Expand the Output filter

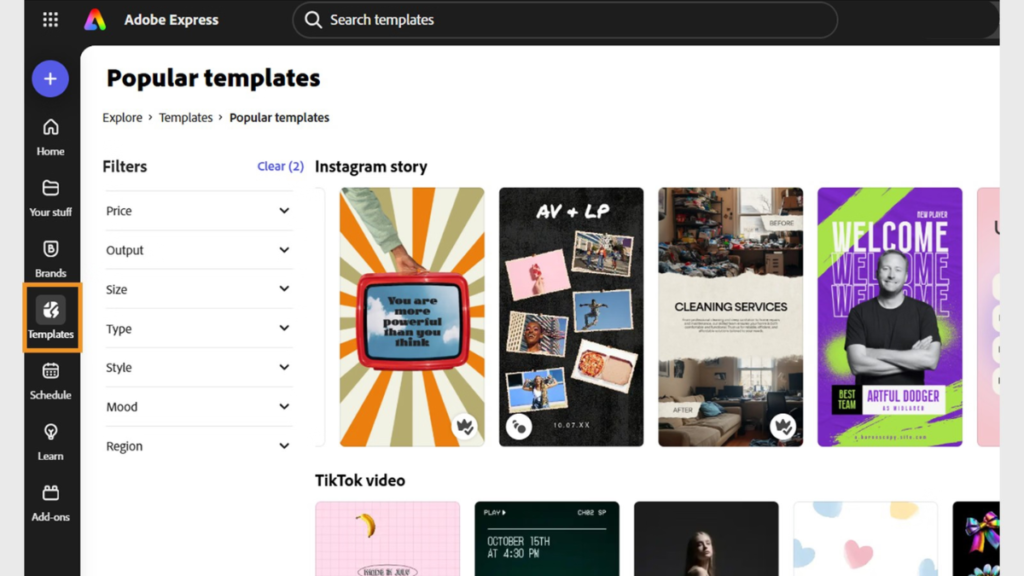[199, 250]
